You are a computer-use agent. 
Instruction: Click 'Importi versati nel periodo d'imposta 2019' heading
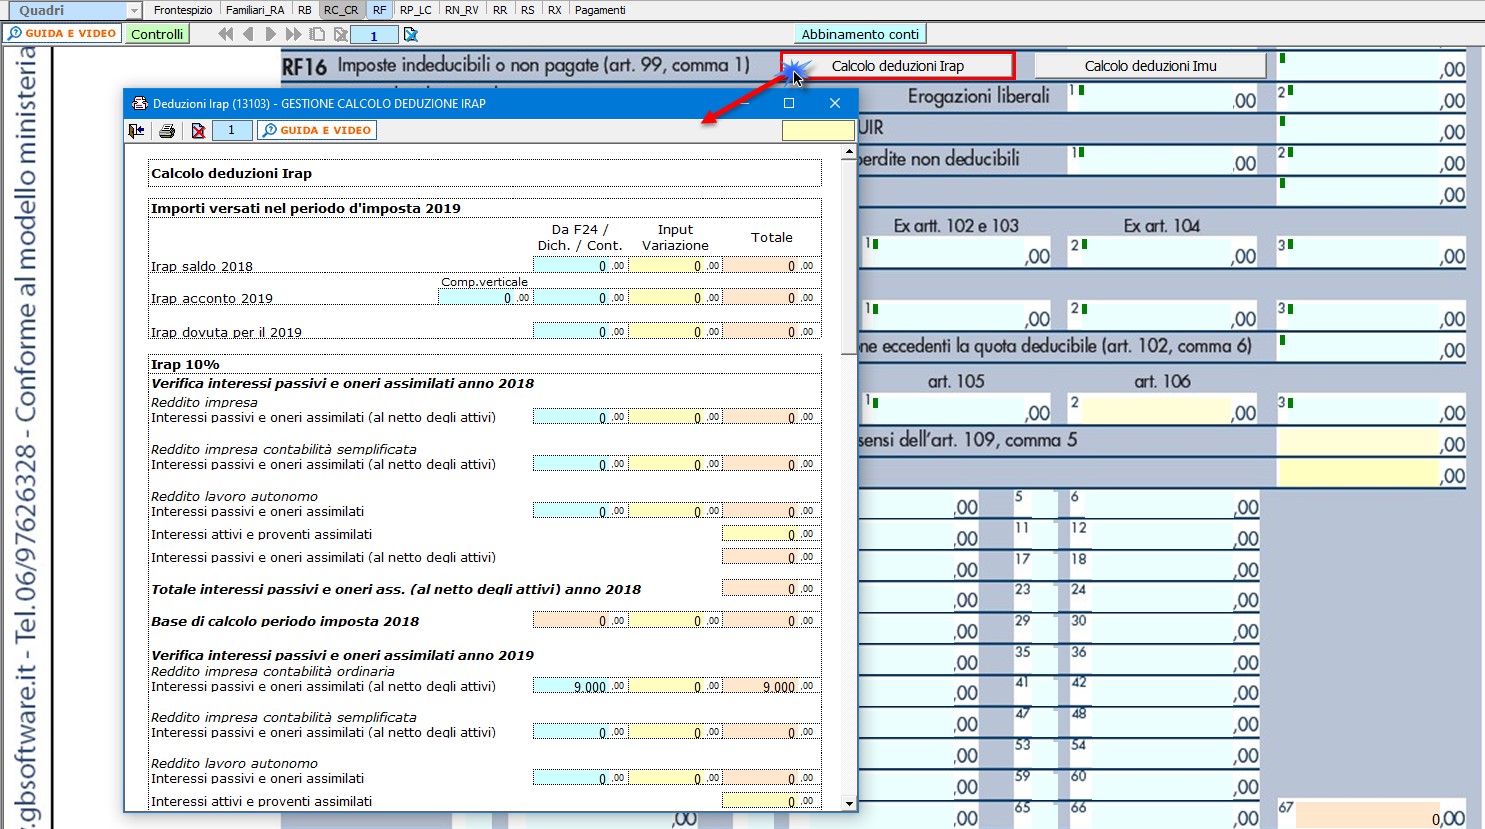306,208
